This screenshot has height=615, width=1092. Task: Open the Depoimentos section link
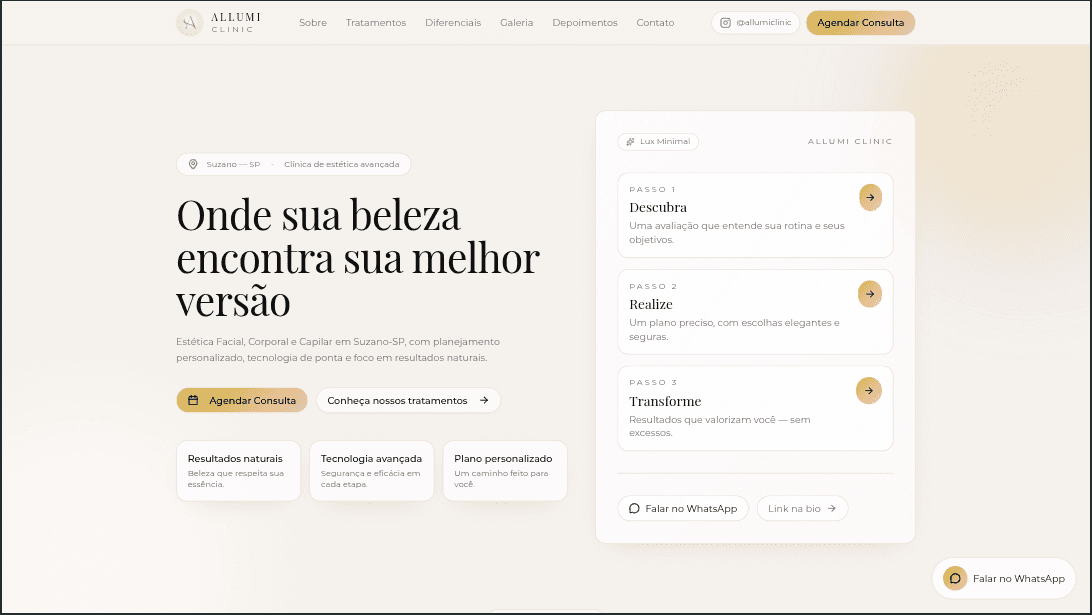click(x=585, y=22)
